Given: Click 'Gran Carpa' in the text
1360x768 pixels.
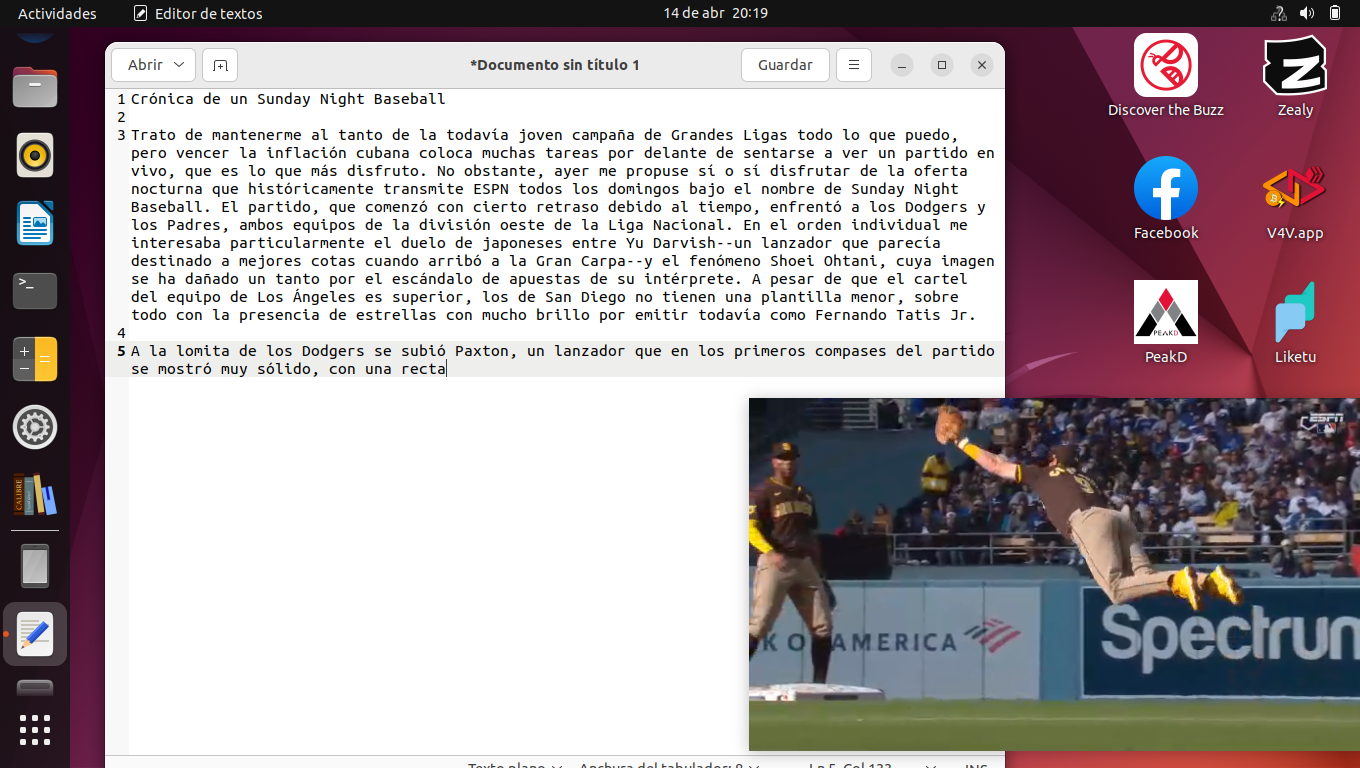Looking at the screenshot, I should [x=581, y=261].
